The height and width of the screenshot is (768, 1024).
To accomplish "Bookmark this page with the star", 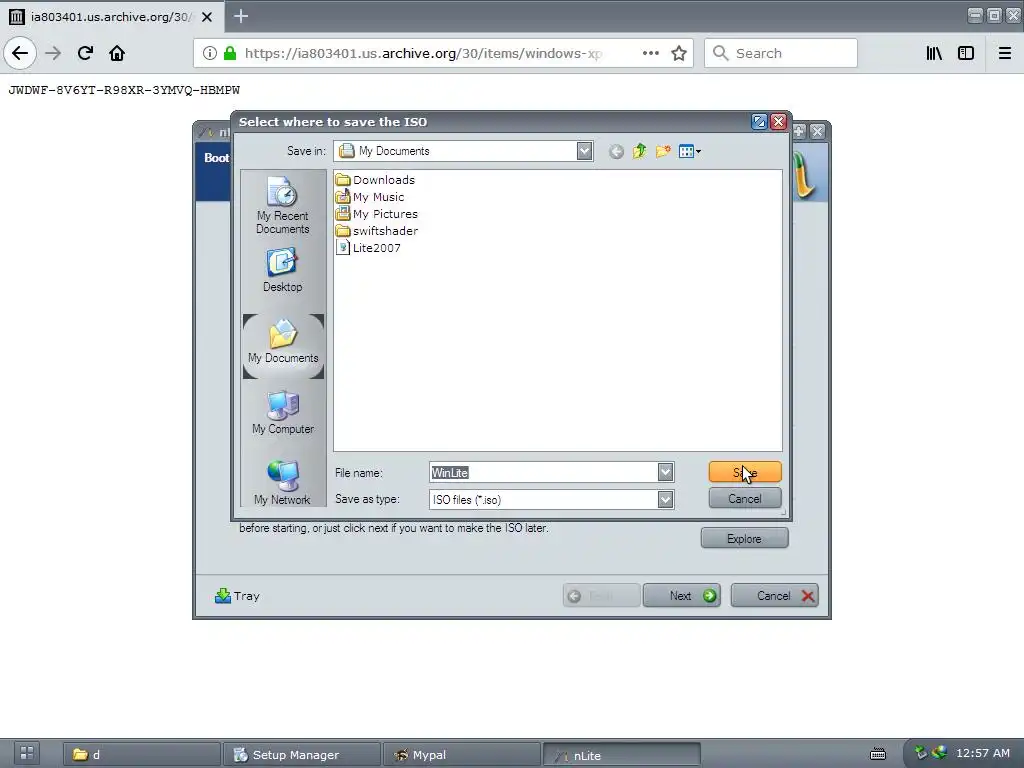I will pos(679,53).
